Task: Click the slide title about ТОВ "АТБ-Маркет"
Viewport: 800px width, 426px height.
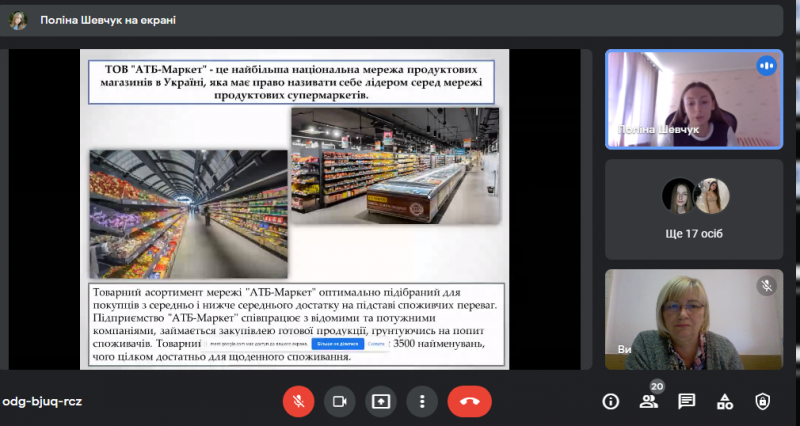Action: click(x=291, y=82)
